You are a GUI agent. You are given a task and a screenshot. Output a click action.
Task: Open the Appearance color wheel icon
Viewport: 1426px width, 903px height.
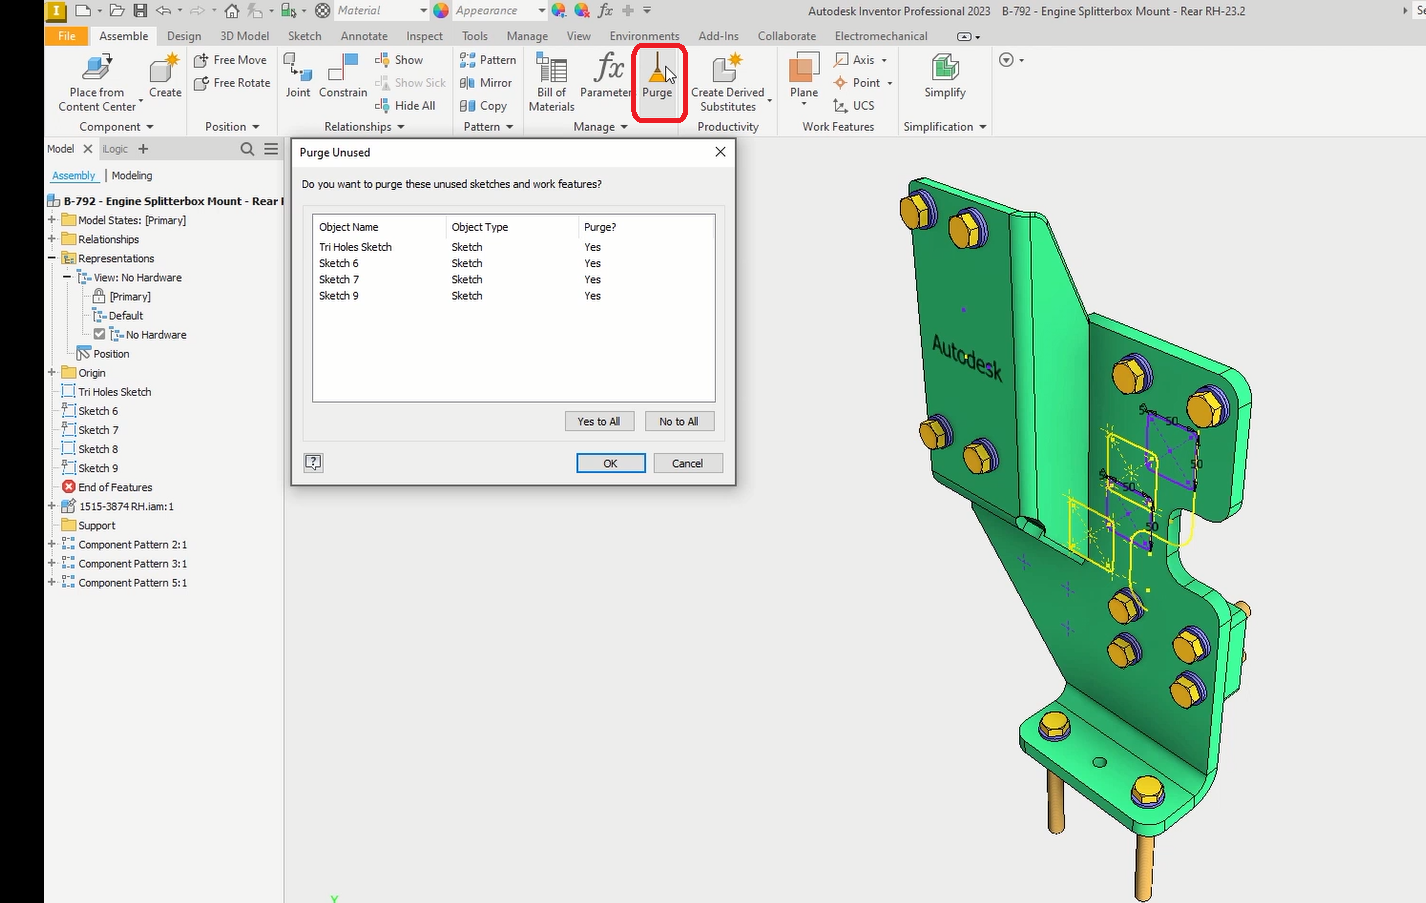coord(441,11)
